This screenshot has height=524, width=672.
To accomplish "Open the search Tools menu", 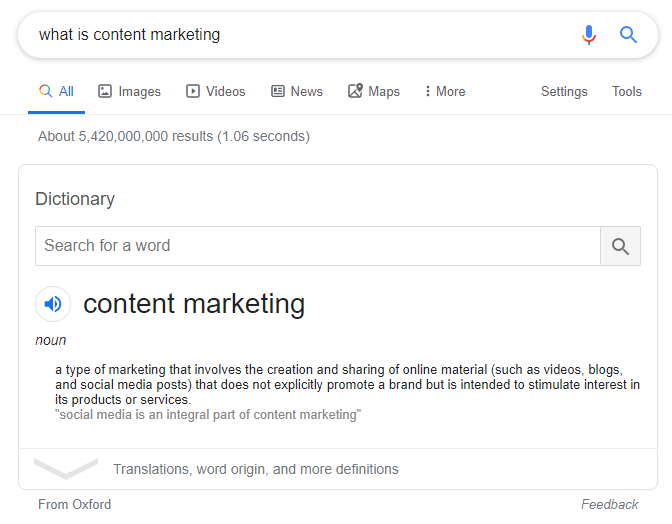I will pos(627,91).
